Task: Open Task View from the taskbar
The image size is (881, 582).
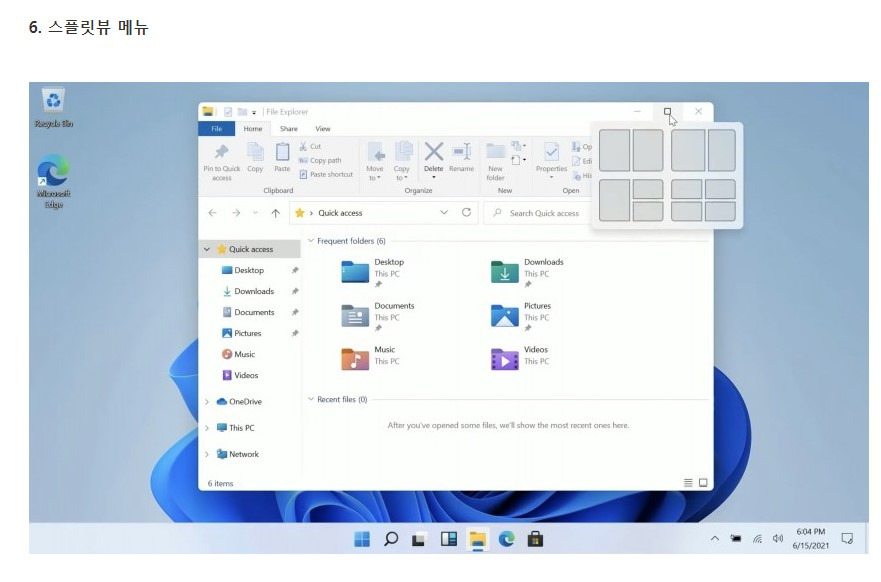Action: (x=419, y=539)
